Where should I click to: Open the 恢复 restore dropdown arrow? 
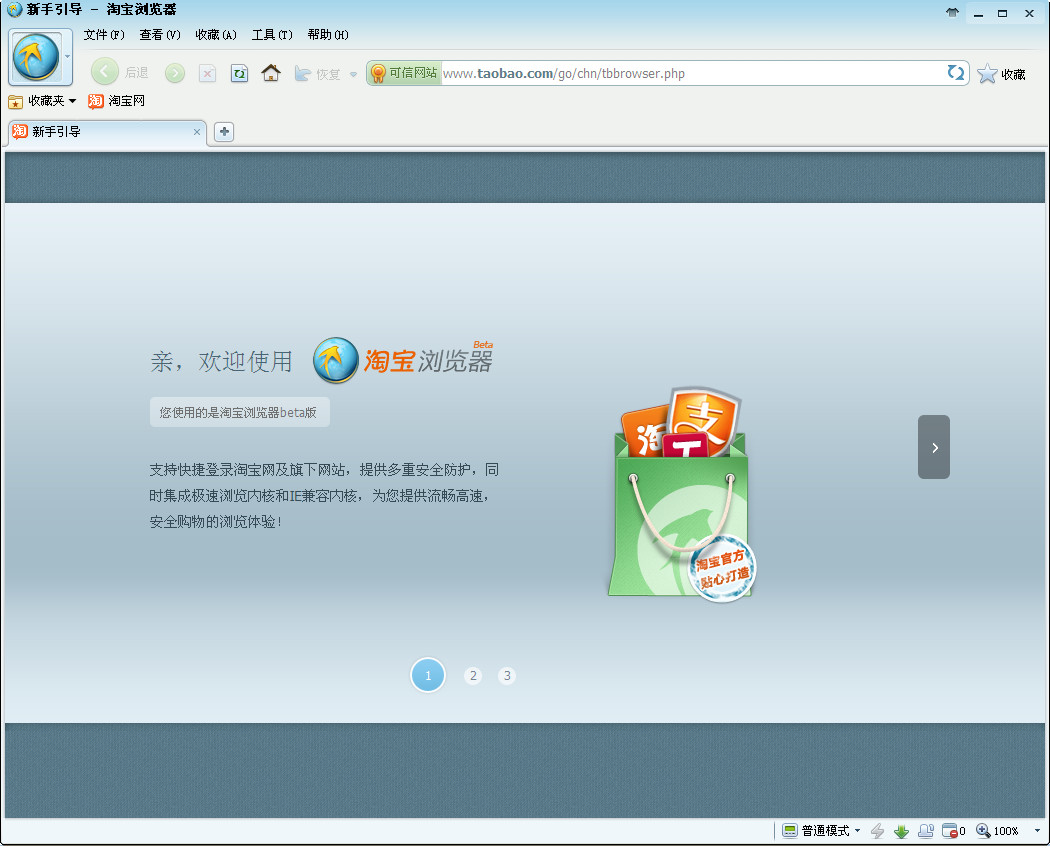tap(352, 73)
